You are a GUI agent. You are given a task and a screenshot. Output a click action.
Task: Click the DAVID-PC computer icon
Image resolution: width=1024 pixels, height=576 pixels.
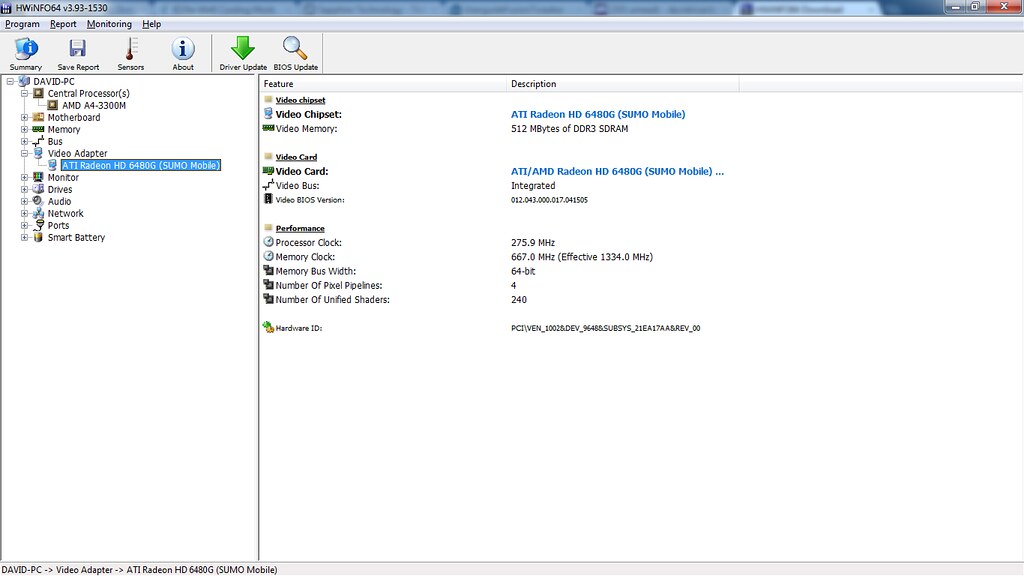(x=24, y=82)
